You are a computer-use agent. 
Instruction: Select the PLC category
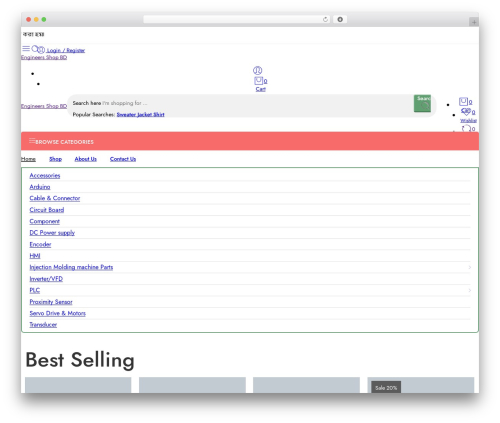point(35,290)
